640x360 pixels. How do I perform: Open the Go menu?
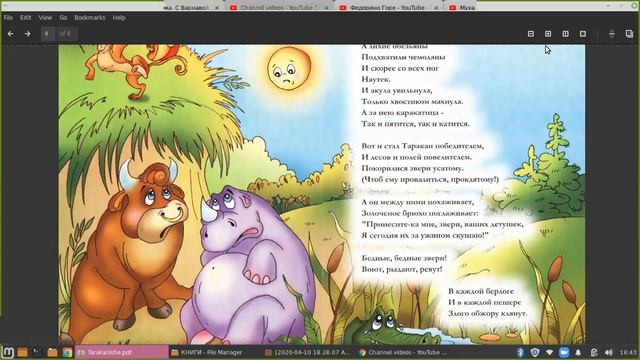click(x=63, y=18)
